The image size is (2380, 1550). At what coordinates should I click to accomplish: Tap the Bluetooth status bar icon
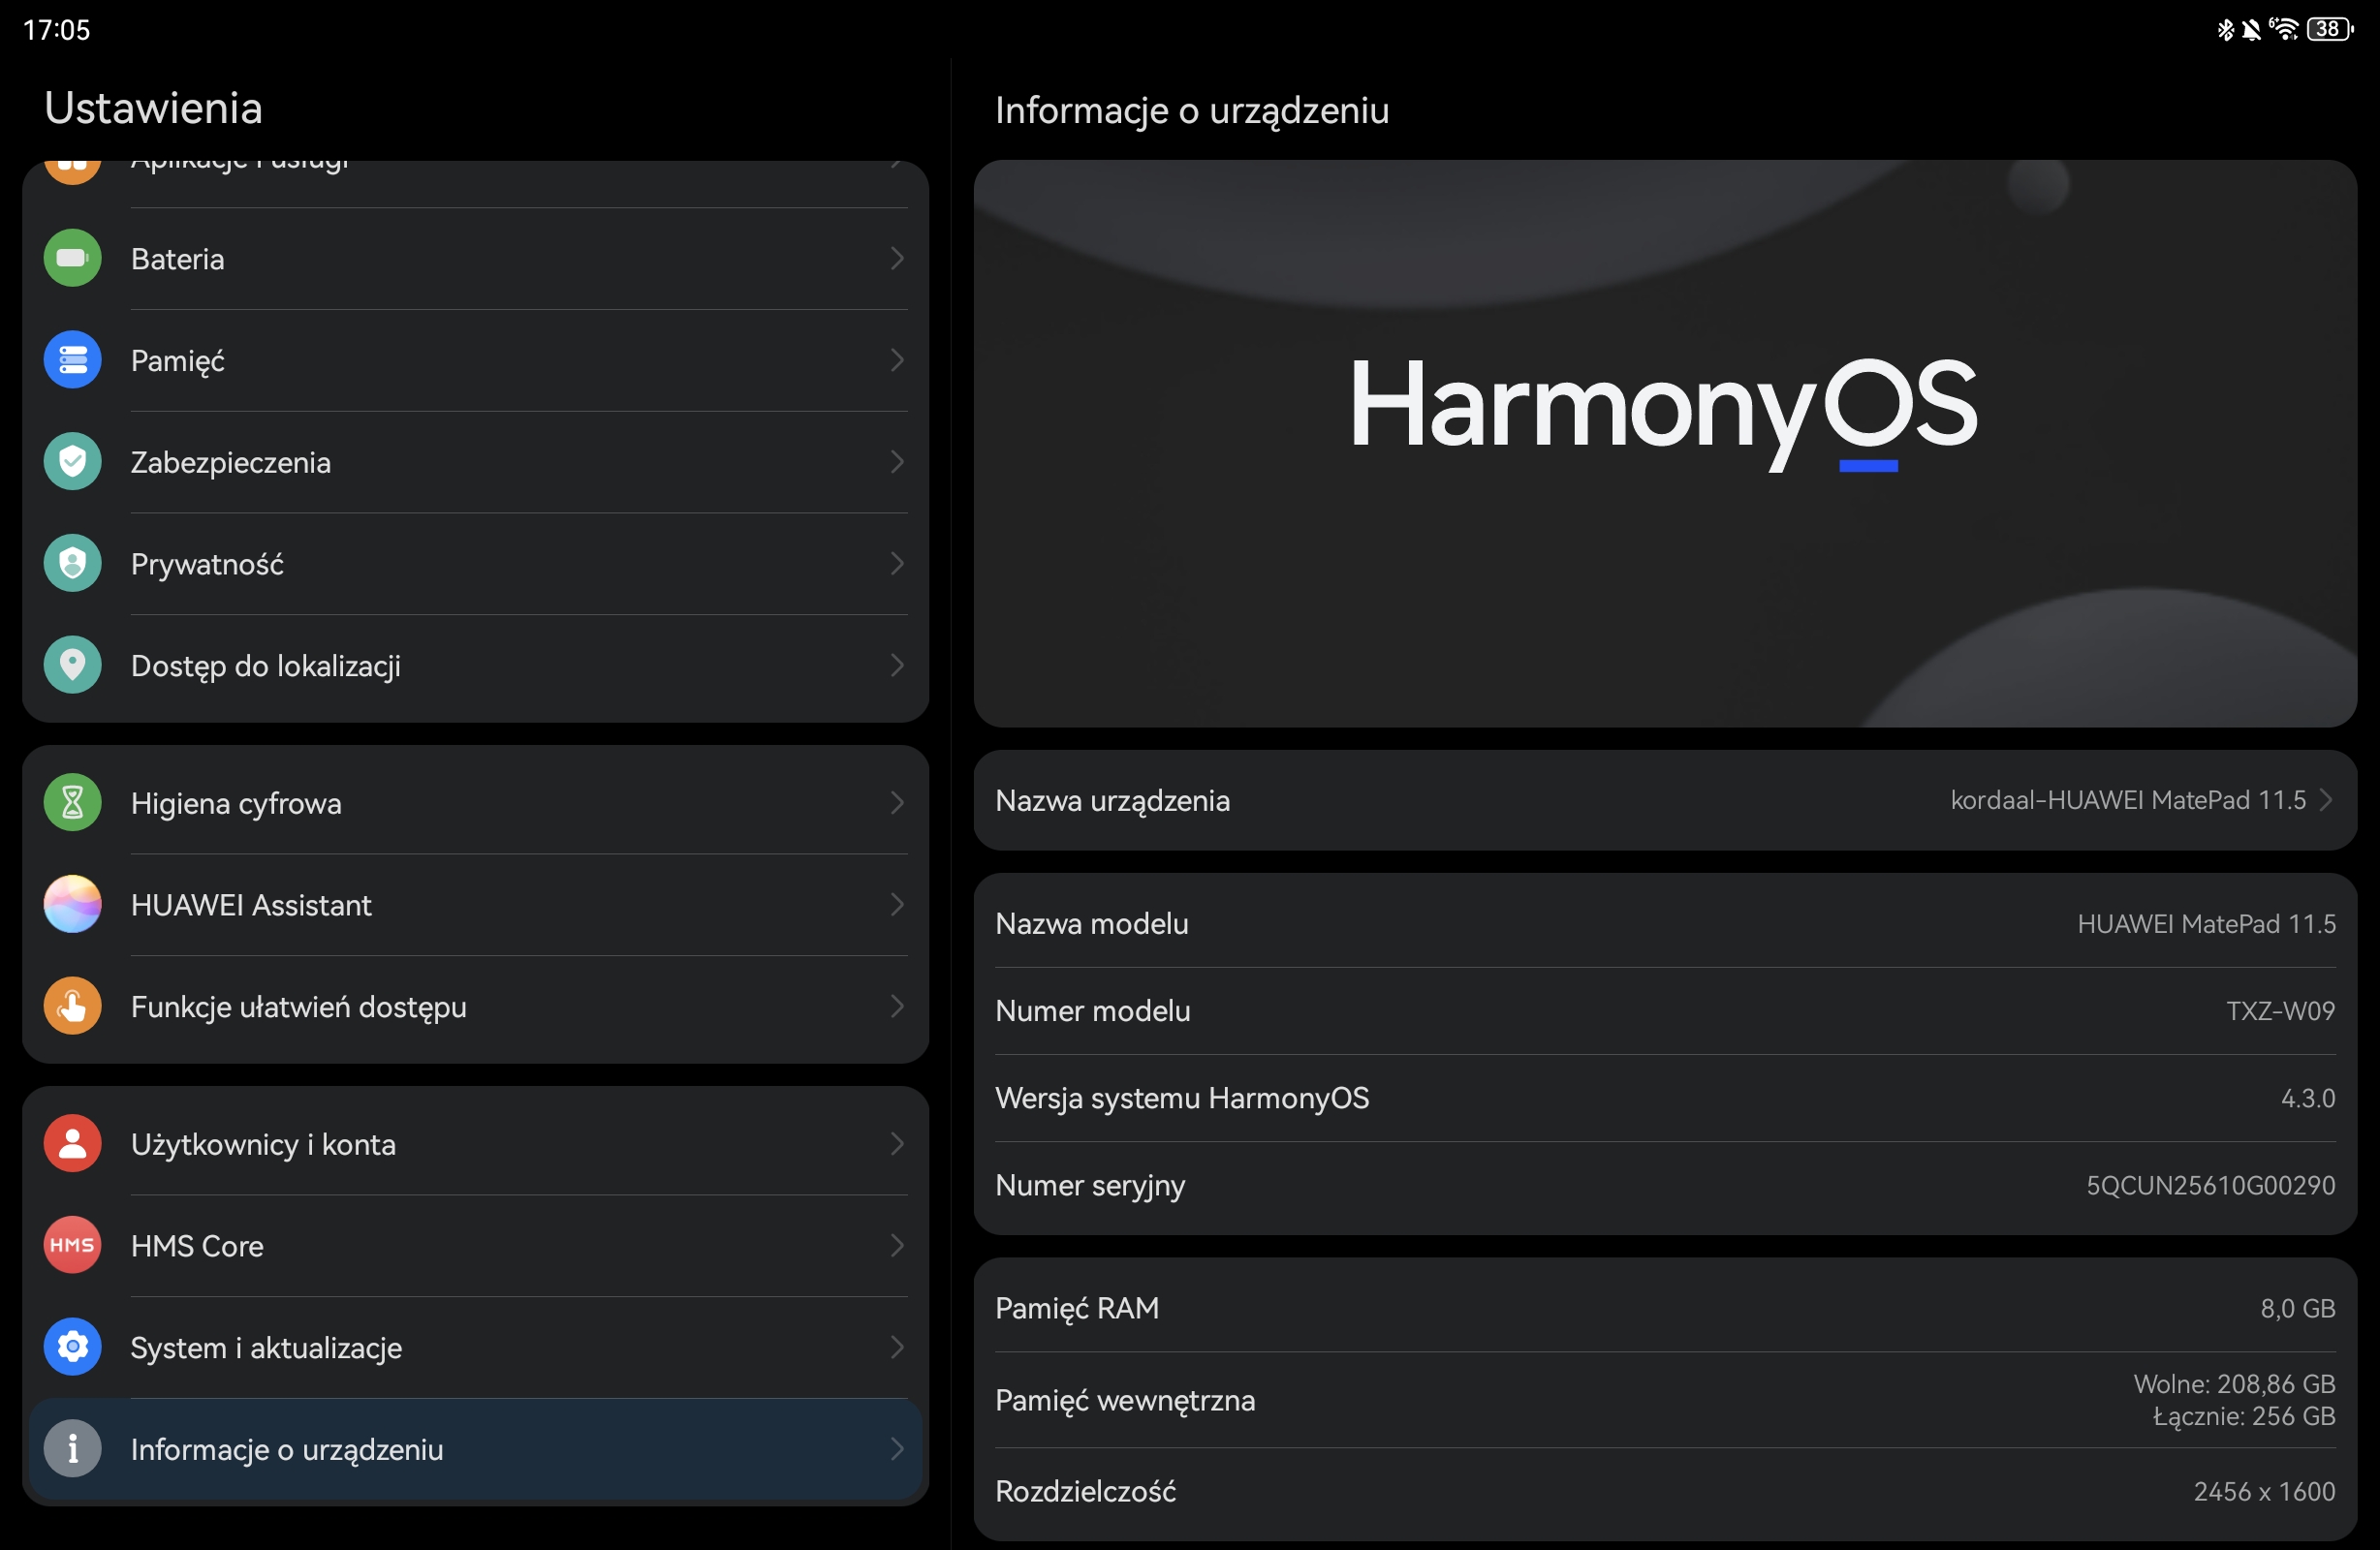tap(2225, 29)
